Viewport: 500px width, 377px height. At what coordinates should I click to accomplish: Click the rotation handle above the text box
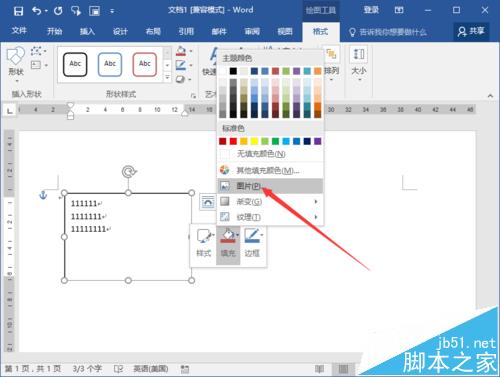coord(129,172)
